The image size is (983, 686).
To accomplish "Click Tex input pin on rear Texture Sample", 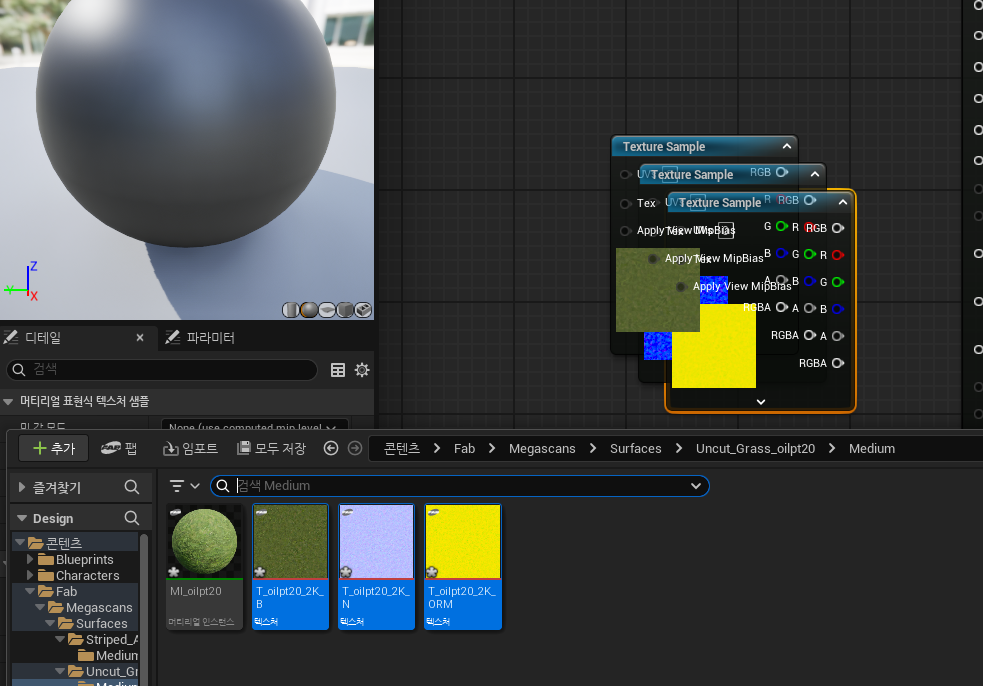I will [x=625, y=203].
